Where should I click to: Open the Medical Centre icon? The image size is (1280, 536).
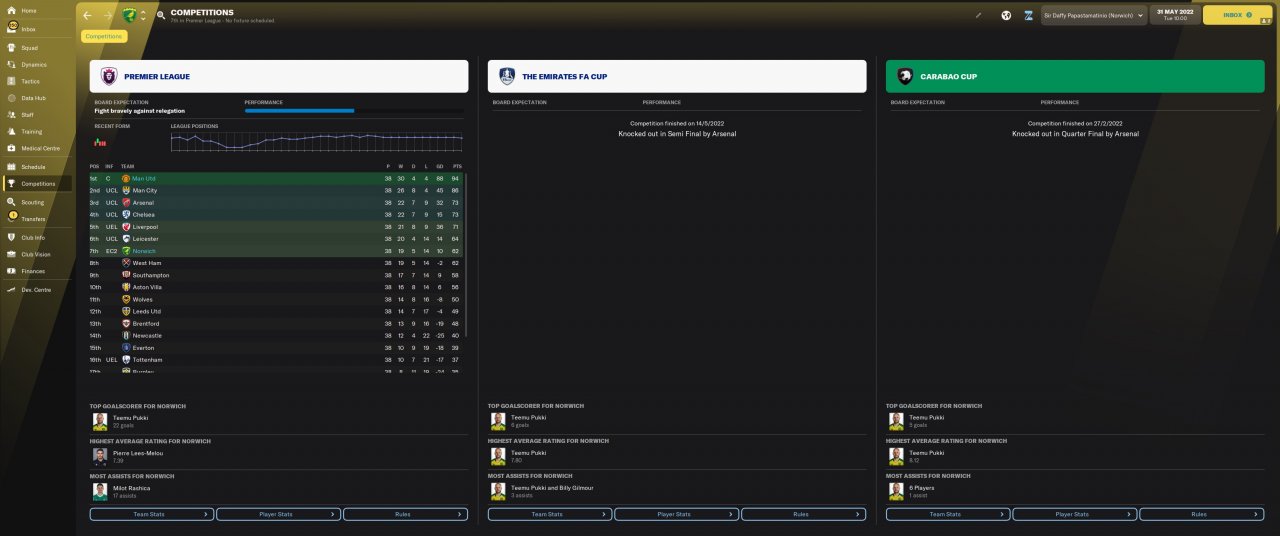pyautogui.click(x=11, y=148)
